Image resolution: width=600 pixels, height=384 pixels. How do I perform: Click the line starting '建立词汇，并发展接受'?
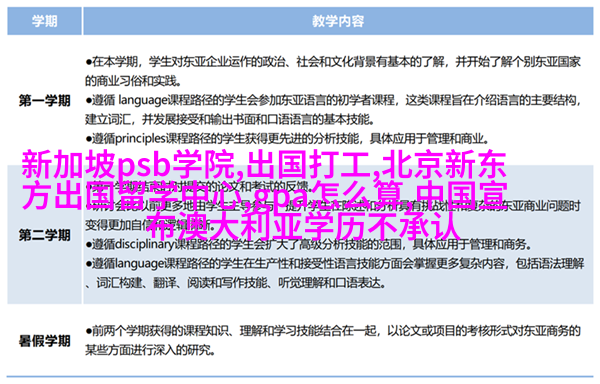tap(229, 119)
